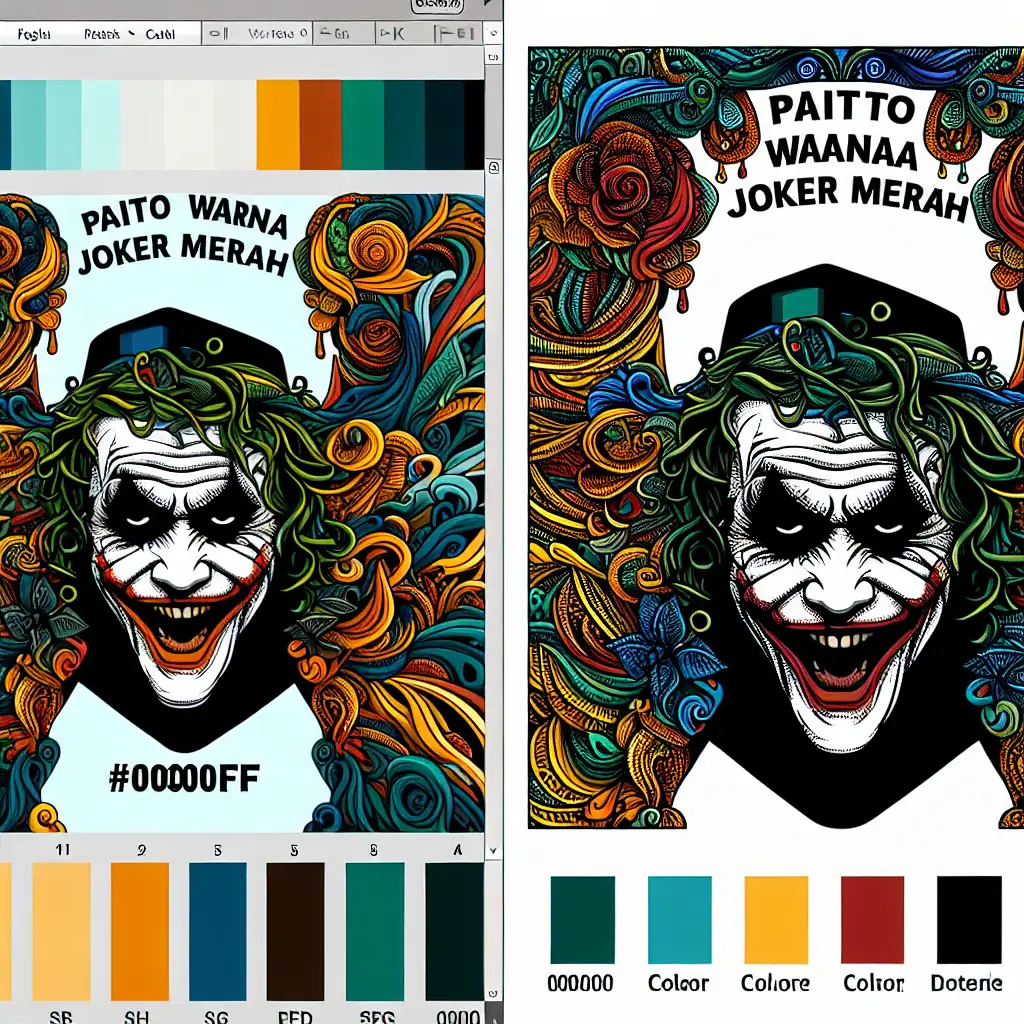The image size is (1024, 1024).
Task: Select the blue swatch labeled SG
Action: 217,931
